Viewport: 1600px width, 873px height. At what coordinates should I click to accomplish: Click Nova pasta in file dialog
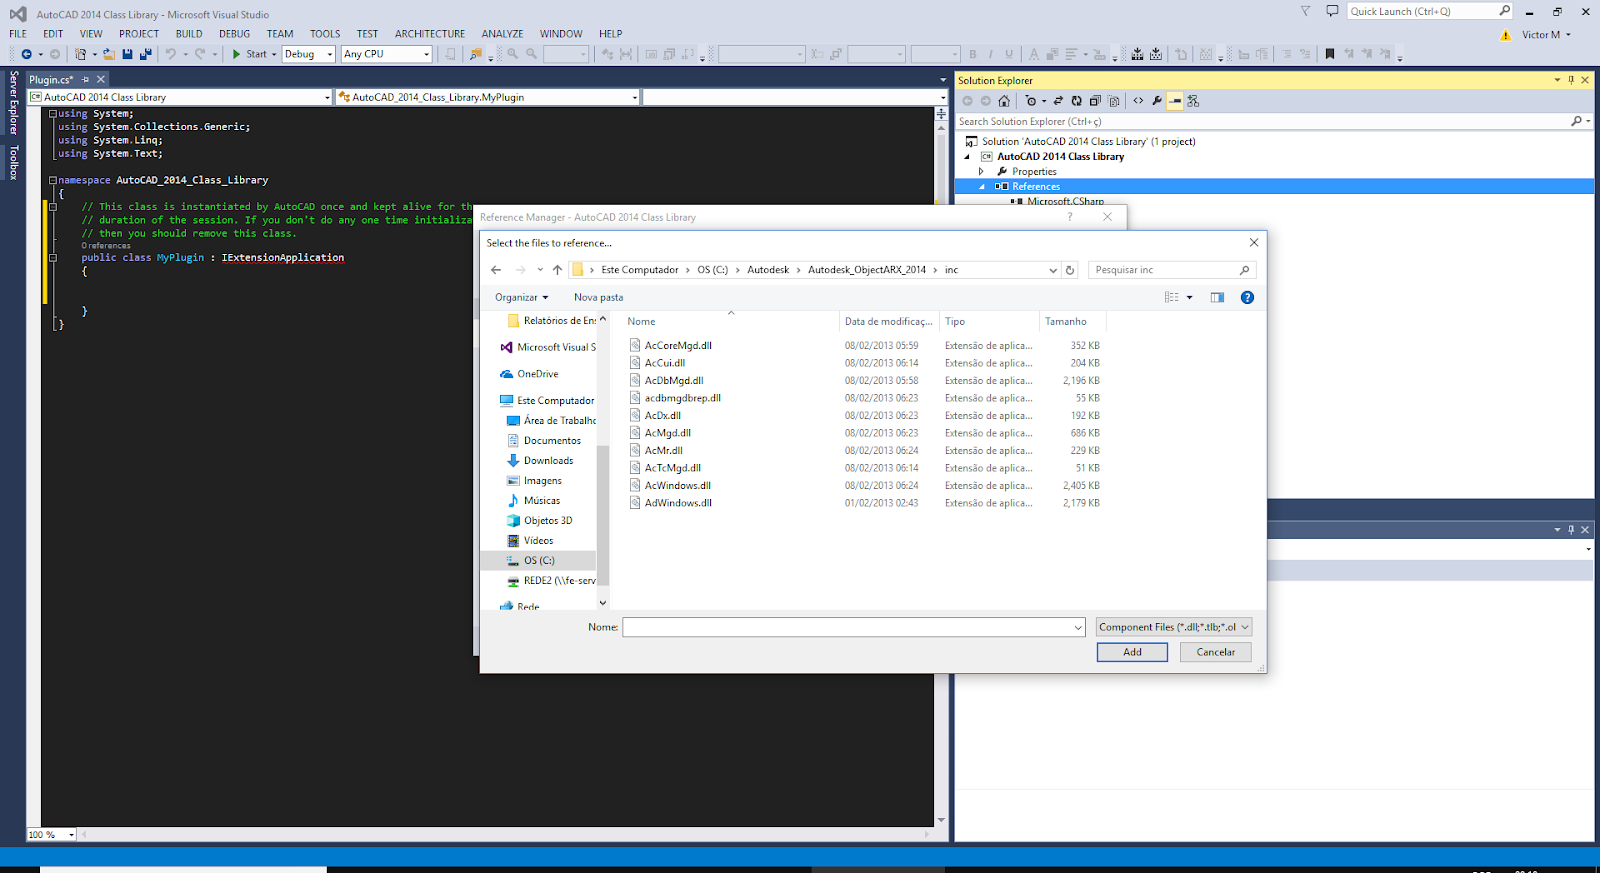(x=598, y=297)
